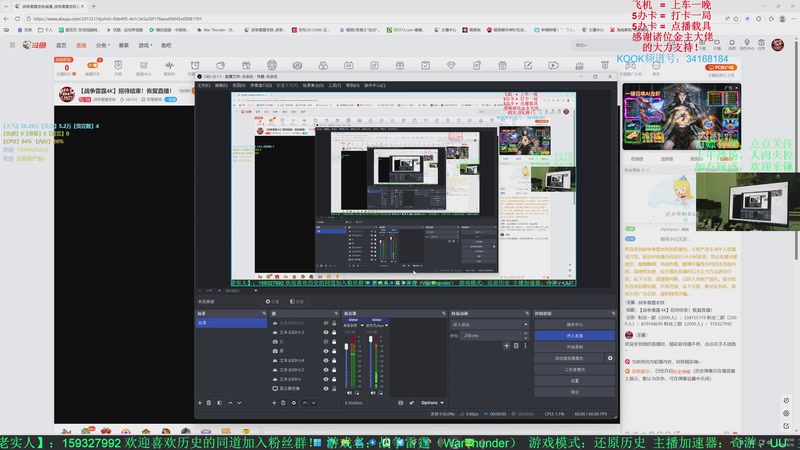Open OBS 场景集合(S) menu
Screen dimensions: 800x450
pos(313,85)
